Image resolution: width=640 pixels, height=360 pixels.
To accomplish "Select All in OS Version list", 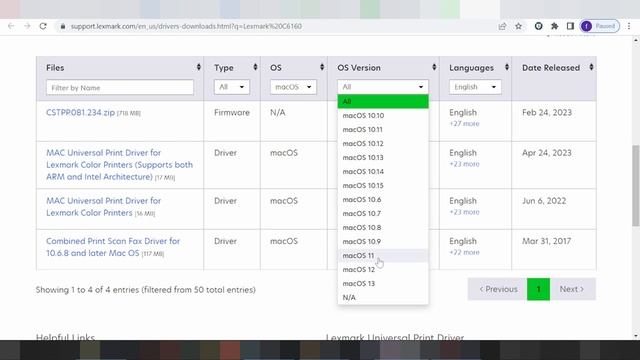I will pos(383,102).
